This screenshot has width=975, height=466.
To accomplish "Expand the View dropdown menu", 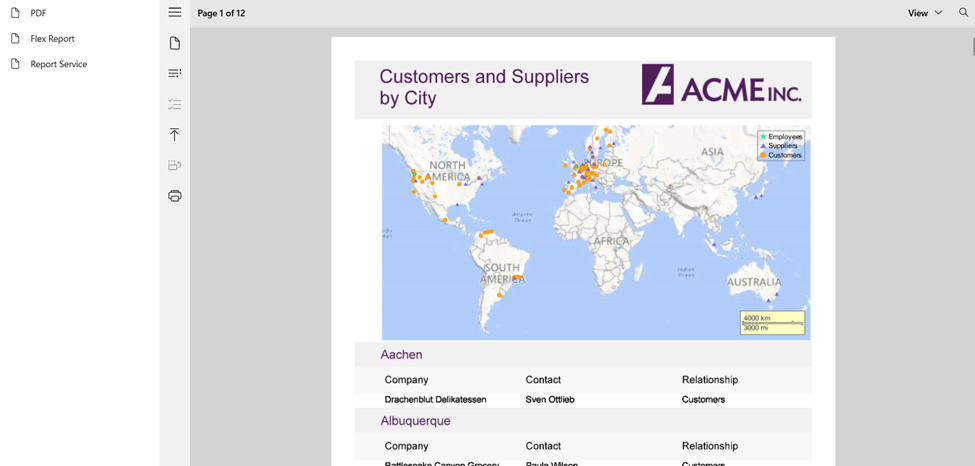I will pos(925,13).
